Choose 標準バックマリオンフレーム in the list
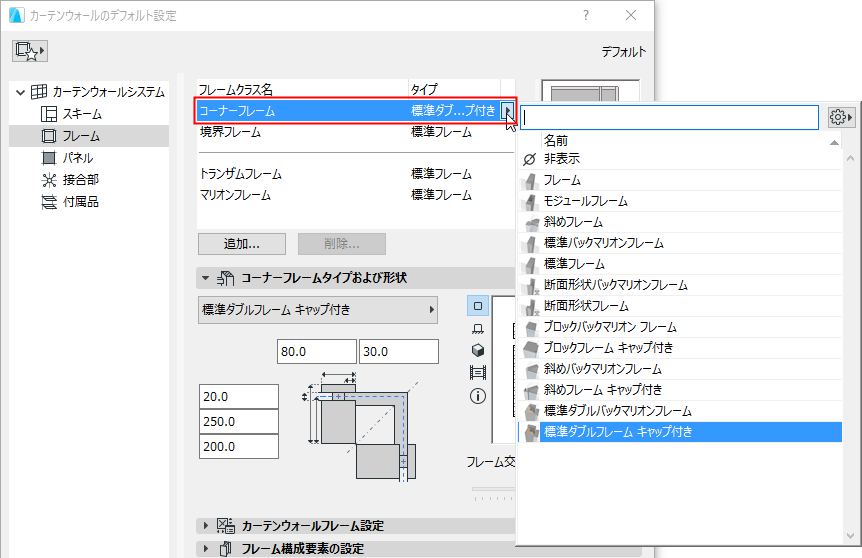Viewport: 862px width, 558px height. (680, 243)
